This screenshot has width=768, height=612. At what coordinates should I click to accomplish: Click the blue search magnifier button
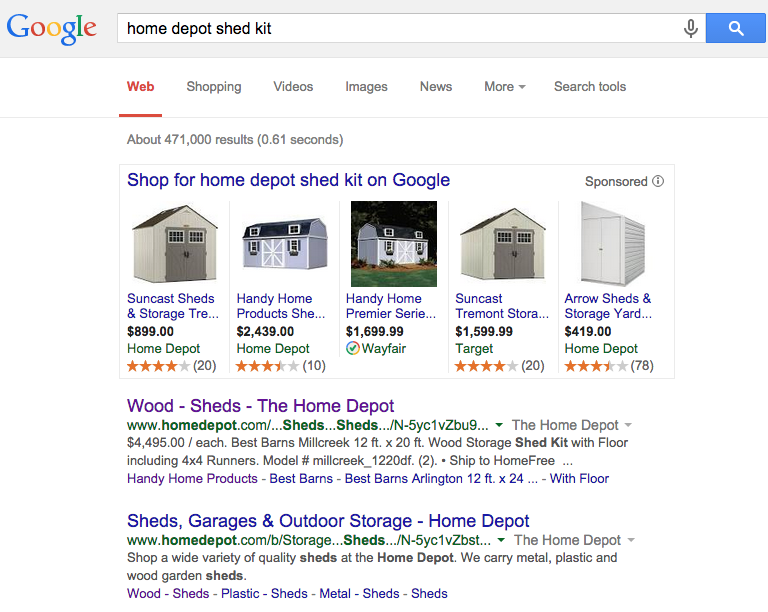(736, 28)
